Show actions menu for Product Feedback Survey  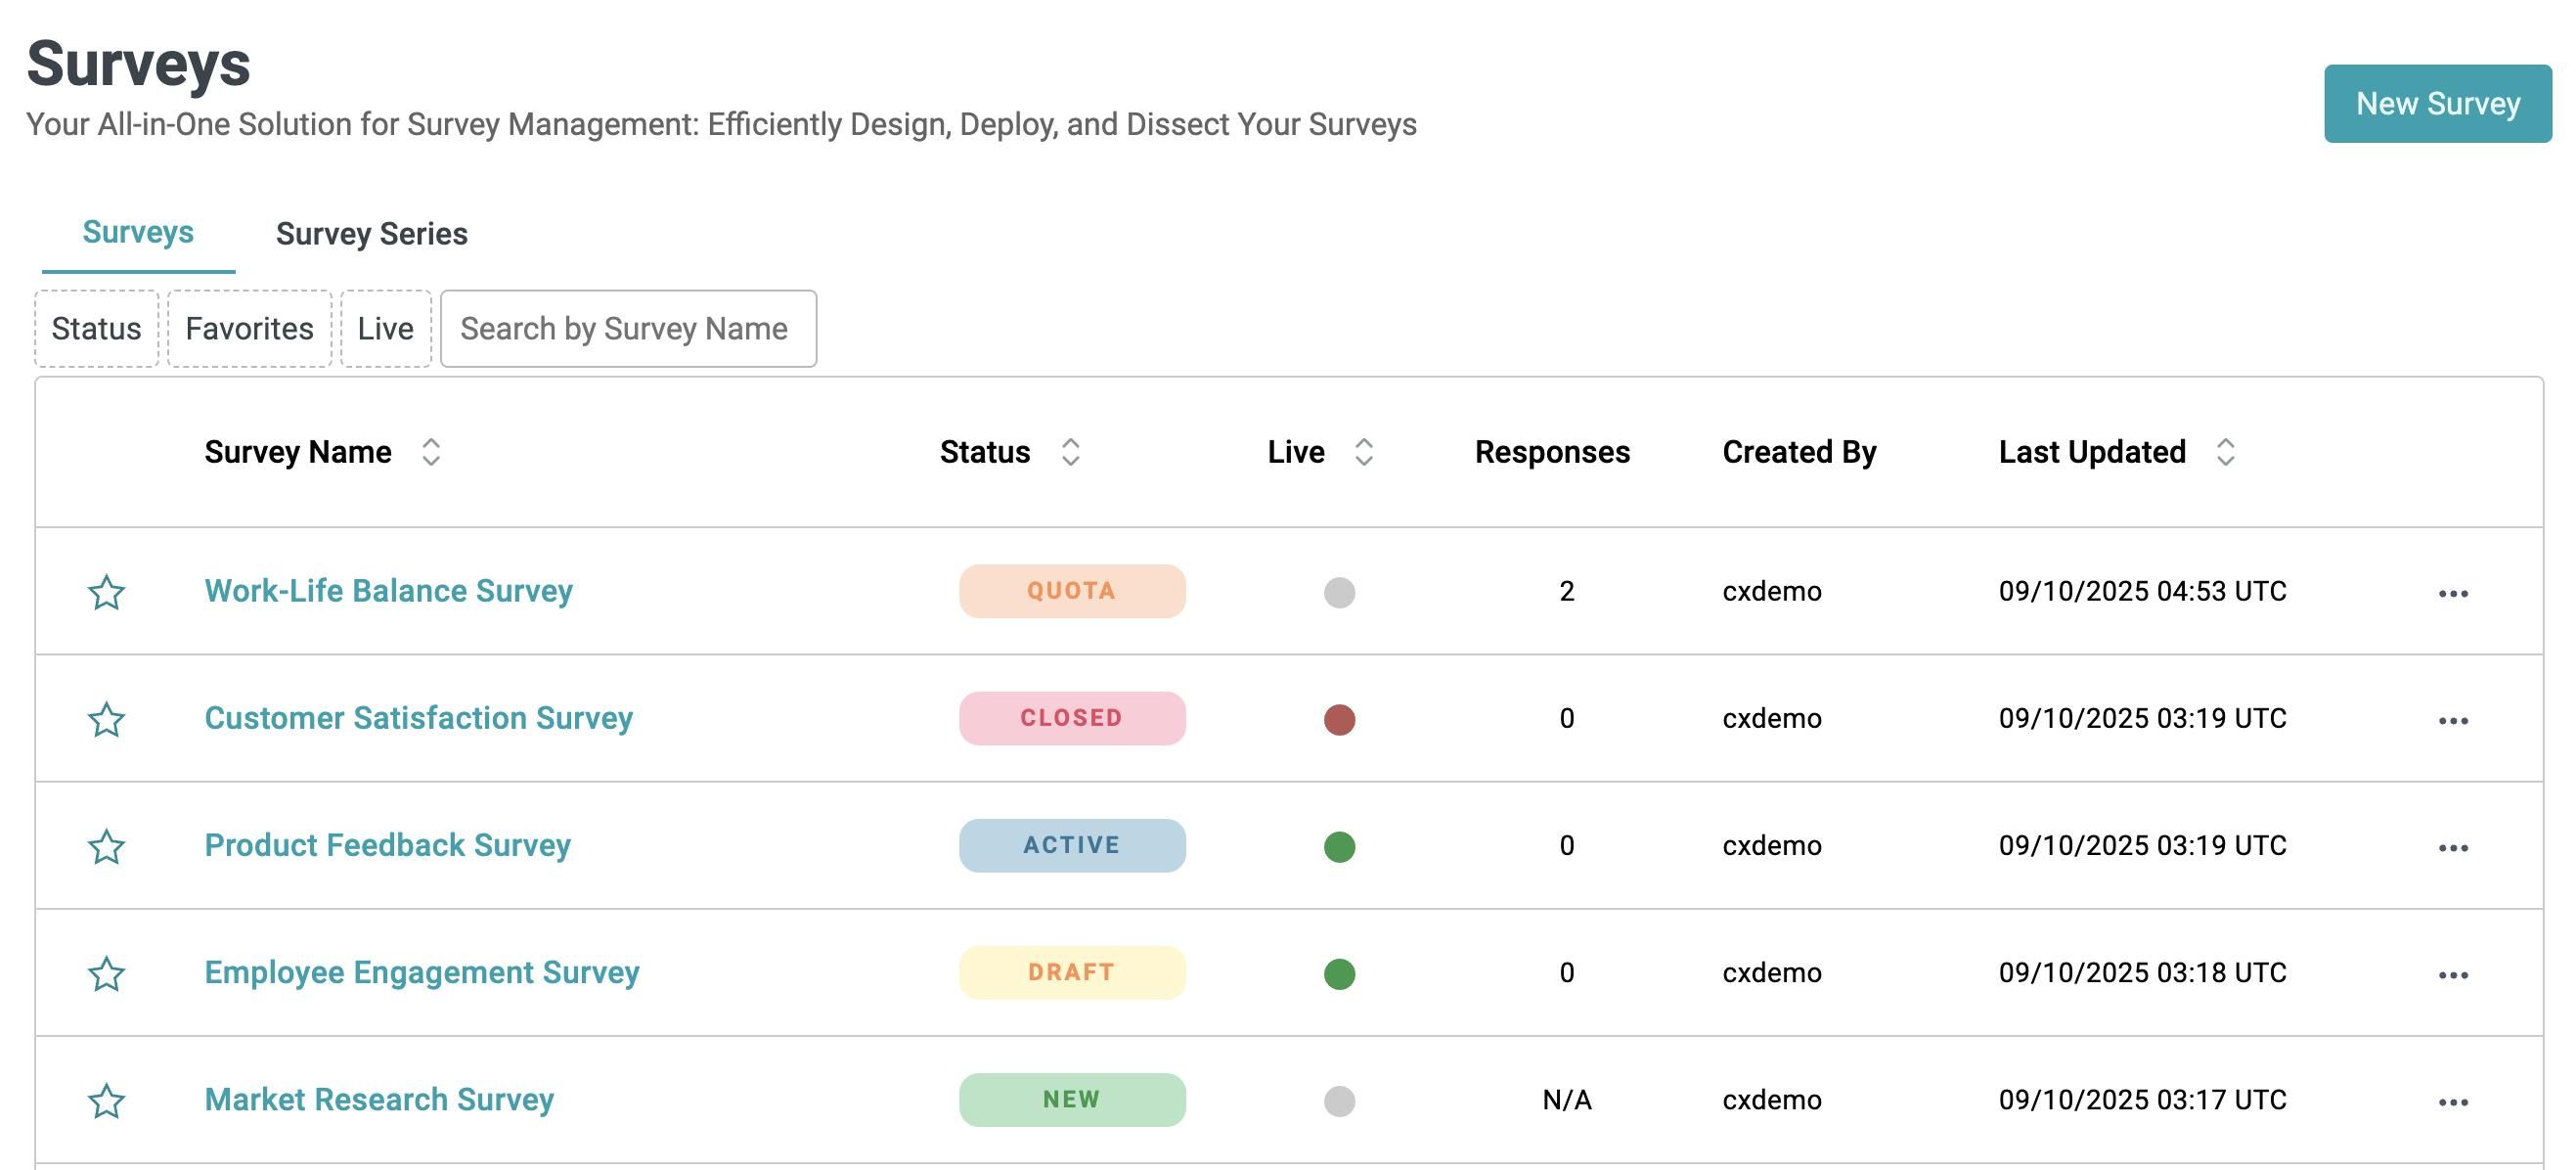point(2453,847)
